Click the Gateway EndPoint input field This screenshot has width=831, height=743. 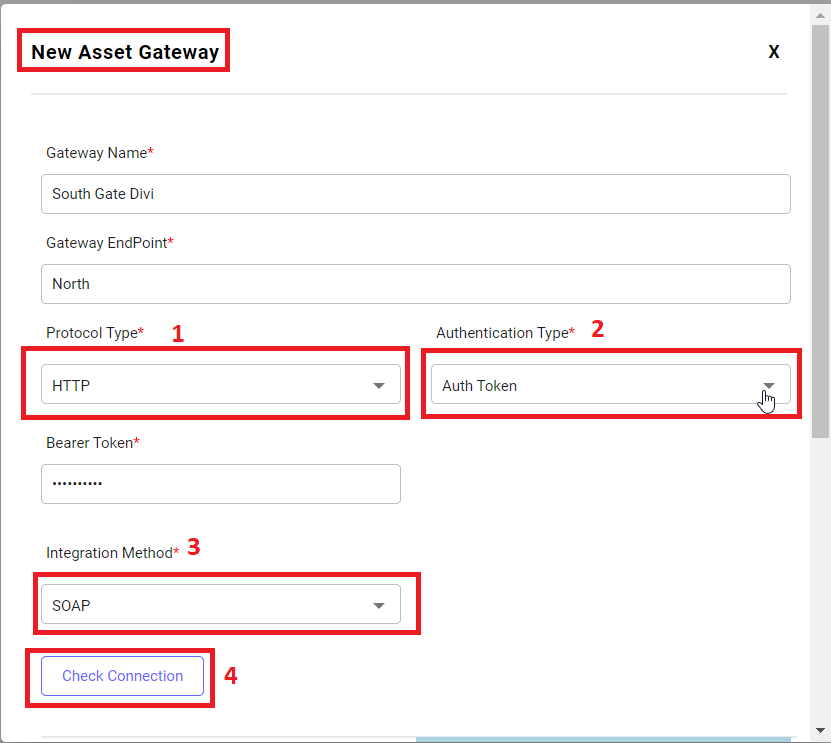point(416,284)
